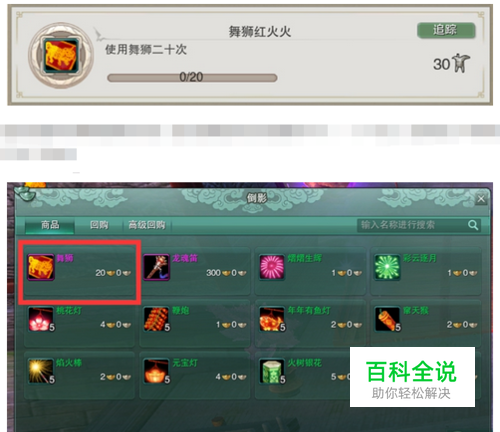500x432 pixels.
Task: Select the 火树银花 firework box icon
Action: (272, 371)
